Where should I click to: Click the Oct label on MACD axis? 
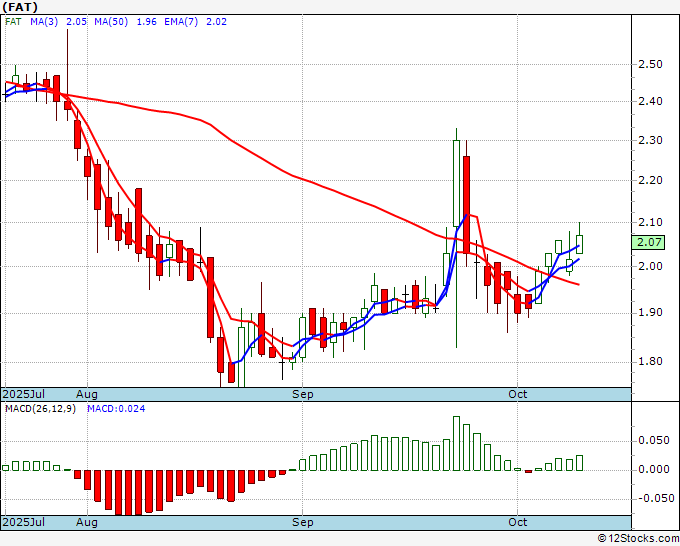(517, 522)
